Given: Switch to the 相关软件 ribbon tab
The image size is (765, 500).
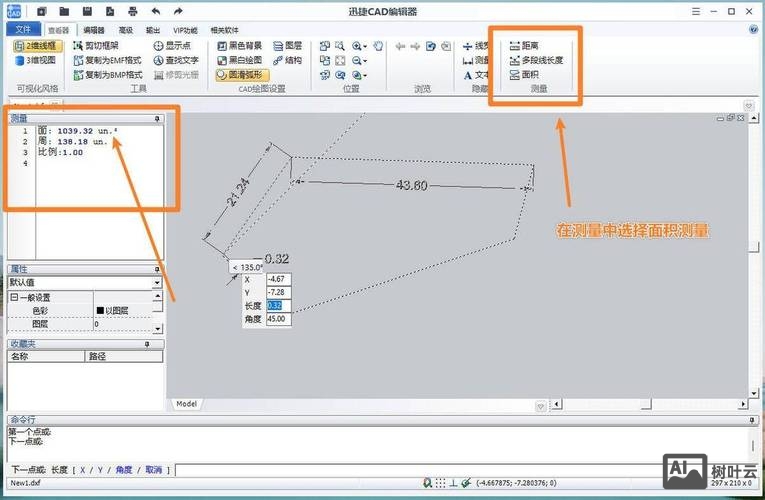Looking at the screenshot, I should [x=224, y=30].
